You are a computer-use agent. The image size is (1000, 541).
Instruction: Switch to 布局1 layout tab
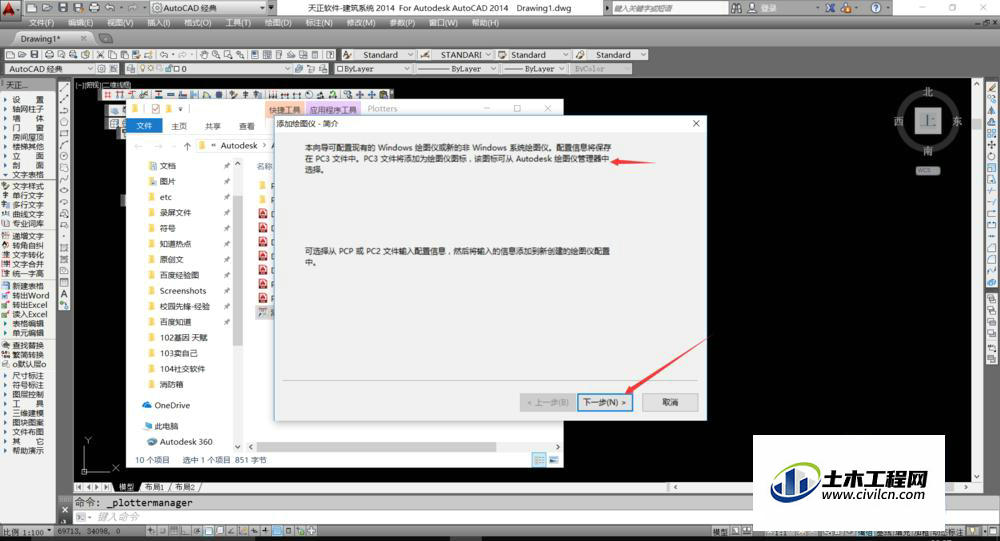pyautogui.click(x=155, y=487)
